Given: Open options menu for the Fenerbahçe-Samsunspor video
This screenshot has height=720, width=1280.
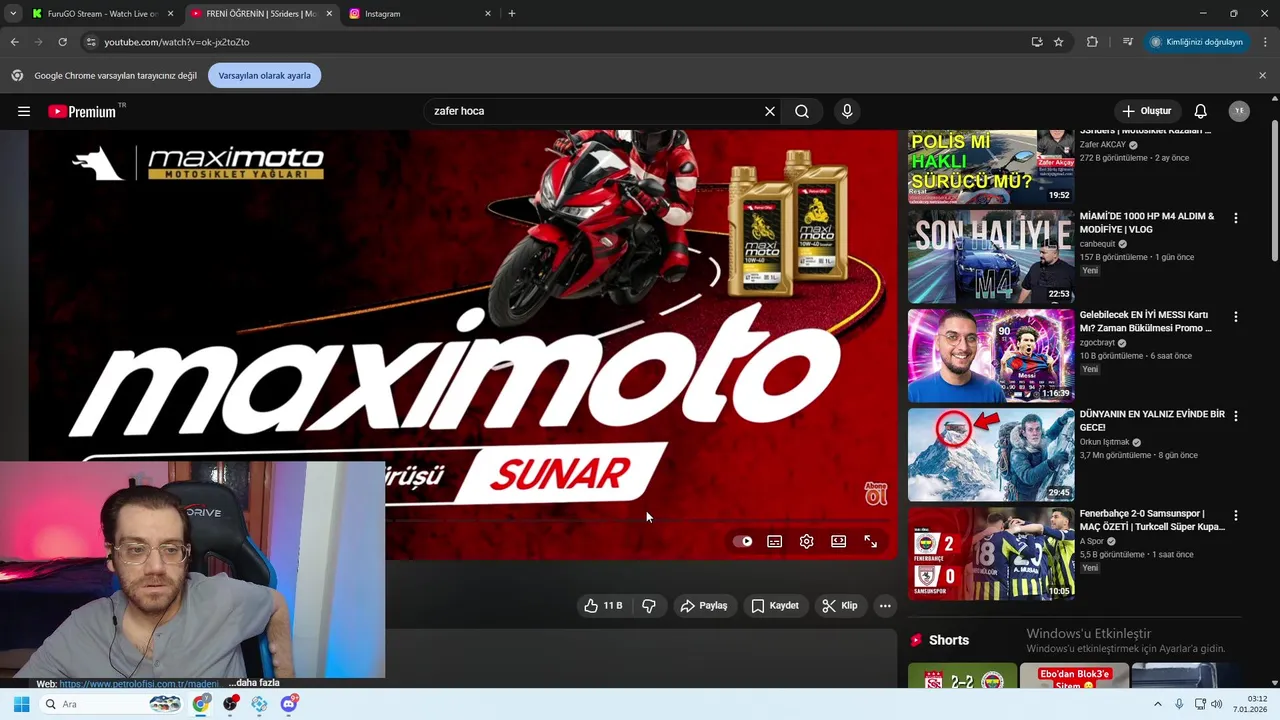Looking at the screenshot, I should coord(1236,516).
